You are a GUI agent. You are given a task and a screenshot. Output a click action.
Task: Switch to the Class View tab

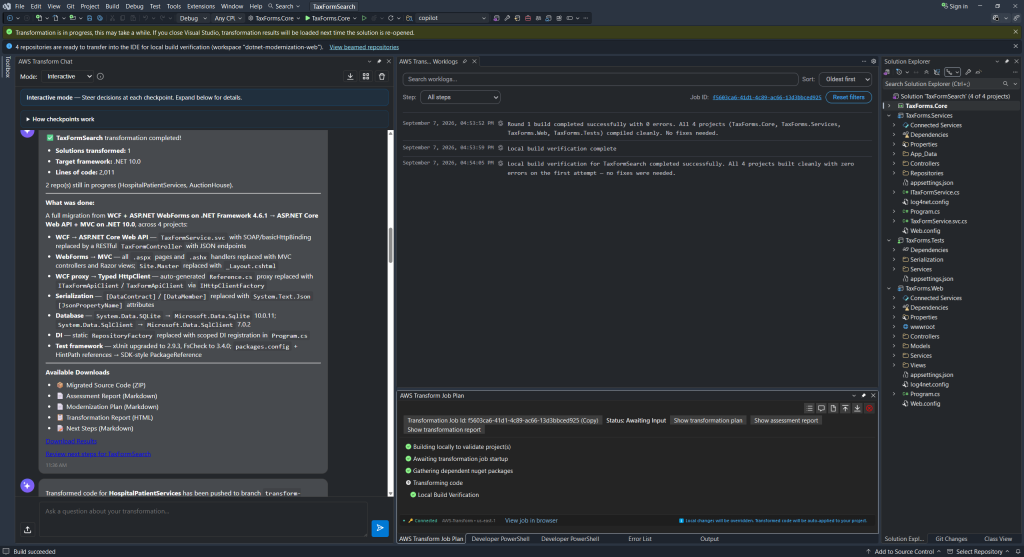(x=998, y=539)
